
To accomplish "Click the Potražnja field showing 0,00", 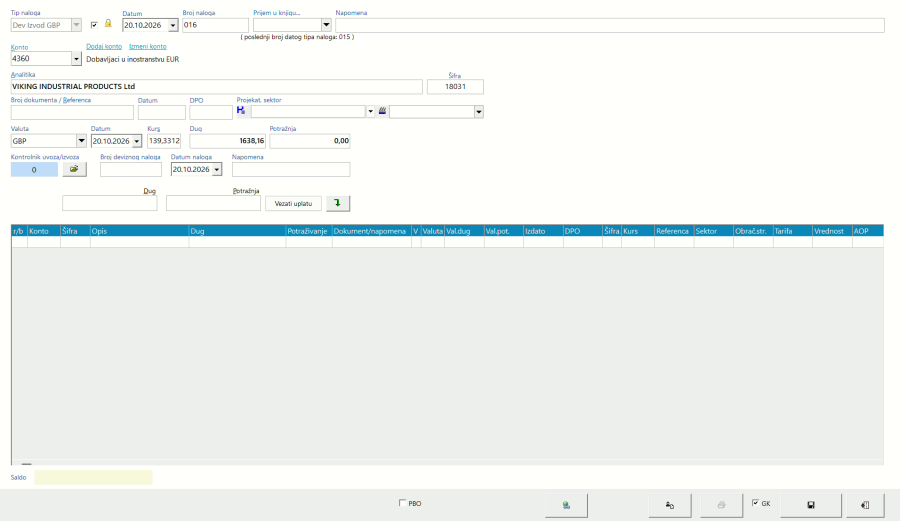I will pos(310,141).
